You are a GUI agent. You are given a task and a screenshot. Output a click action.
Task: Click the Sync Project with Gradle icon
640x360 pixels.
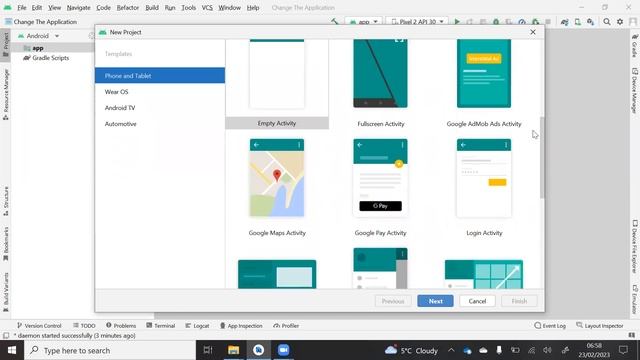564,22
